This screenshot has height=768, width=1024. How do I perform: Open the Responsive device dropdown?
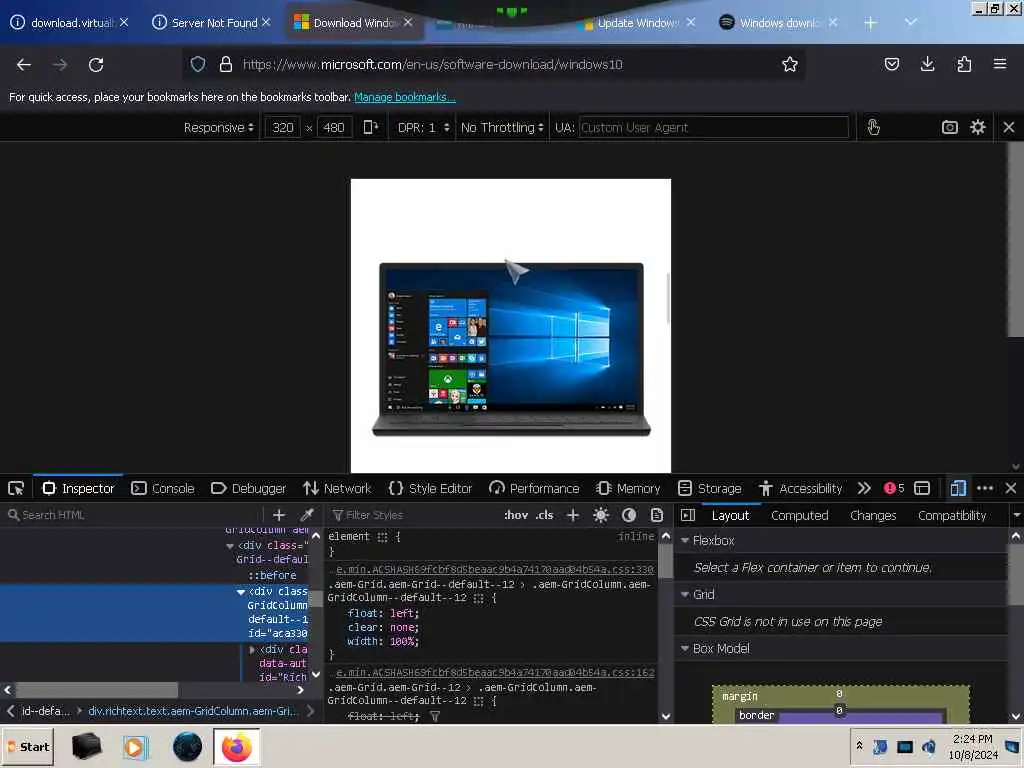[x=218, y=127]
